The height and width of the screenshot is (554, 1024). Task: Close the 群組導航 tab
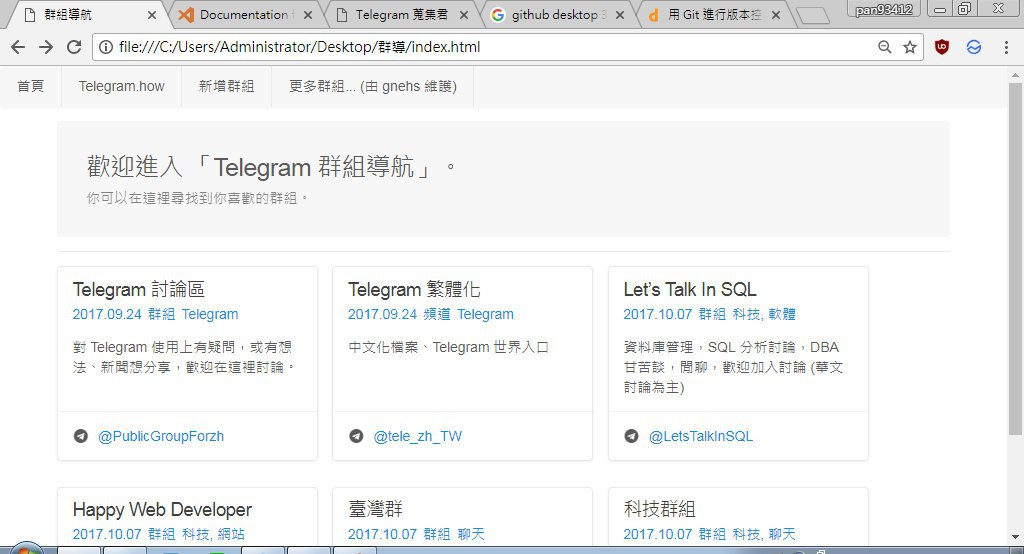pos(152,14)
